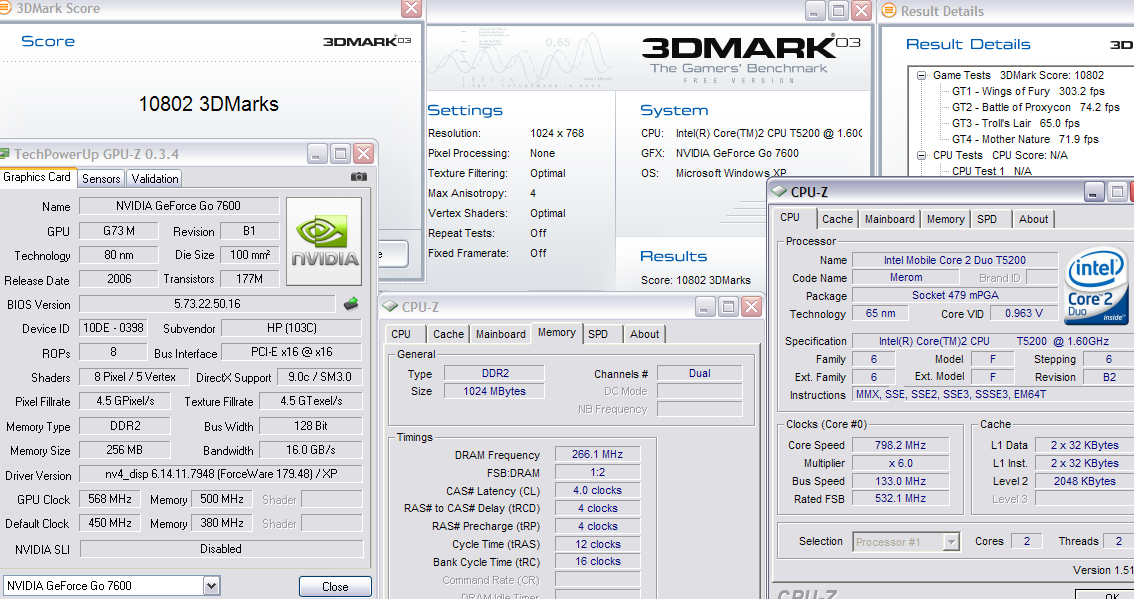Click the Channels value Dual
This screenshot has width=1134, height=599.
tap(699, 373)
